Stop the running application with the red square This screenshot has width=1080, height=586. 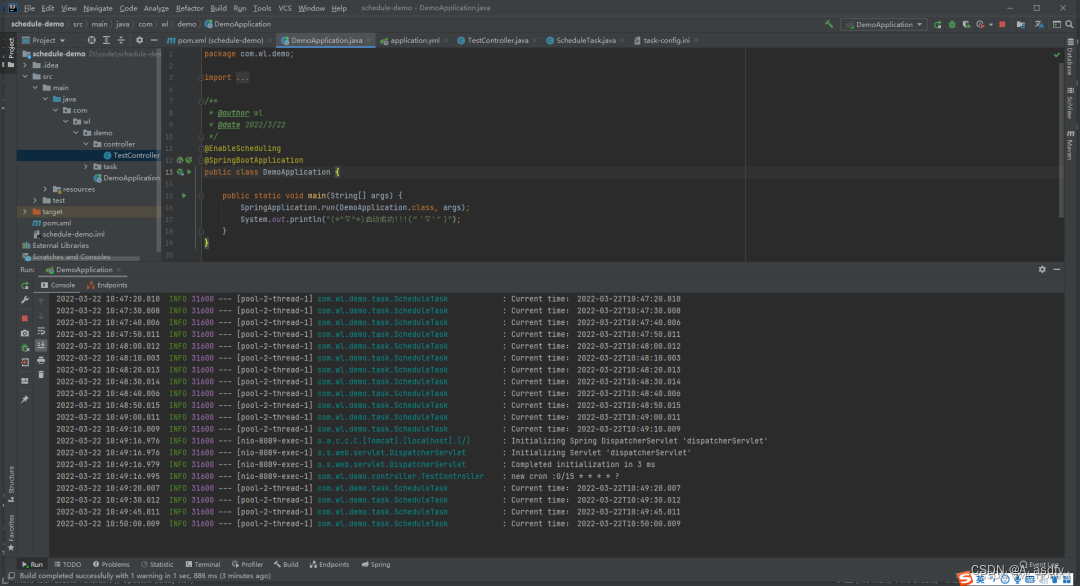1002,23
